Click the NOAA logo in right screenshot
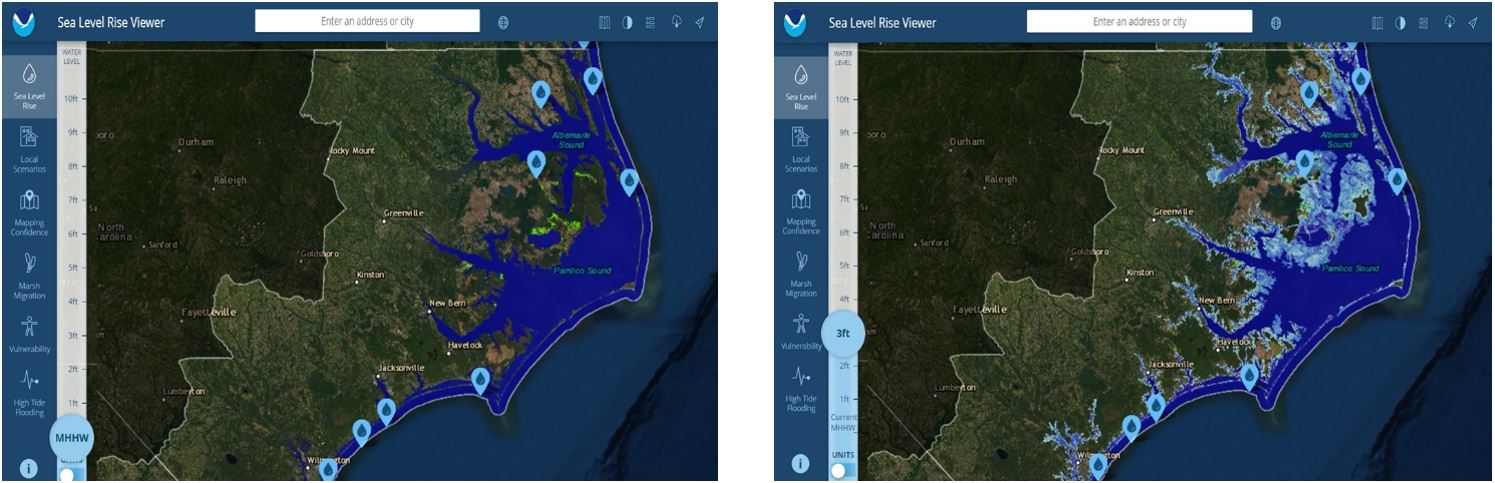Screen dimensions: 1495x483 796,21
